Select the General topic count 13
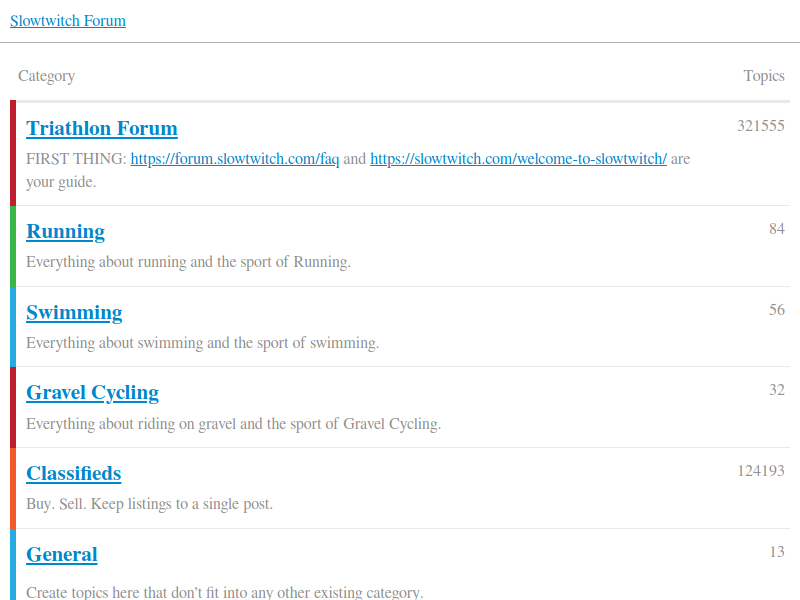The width and height of the screenshot is (800, 600). tap(777, 552)
